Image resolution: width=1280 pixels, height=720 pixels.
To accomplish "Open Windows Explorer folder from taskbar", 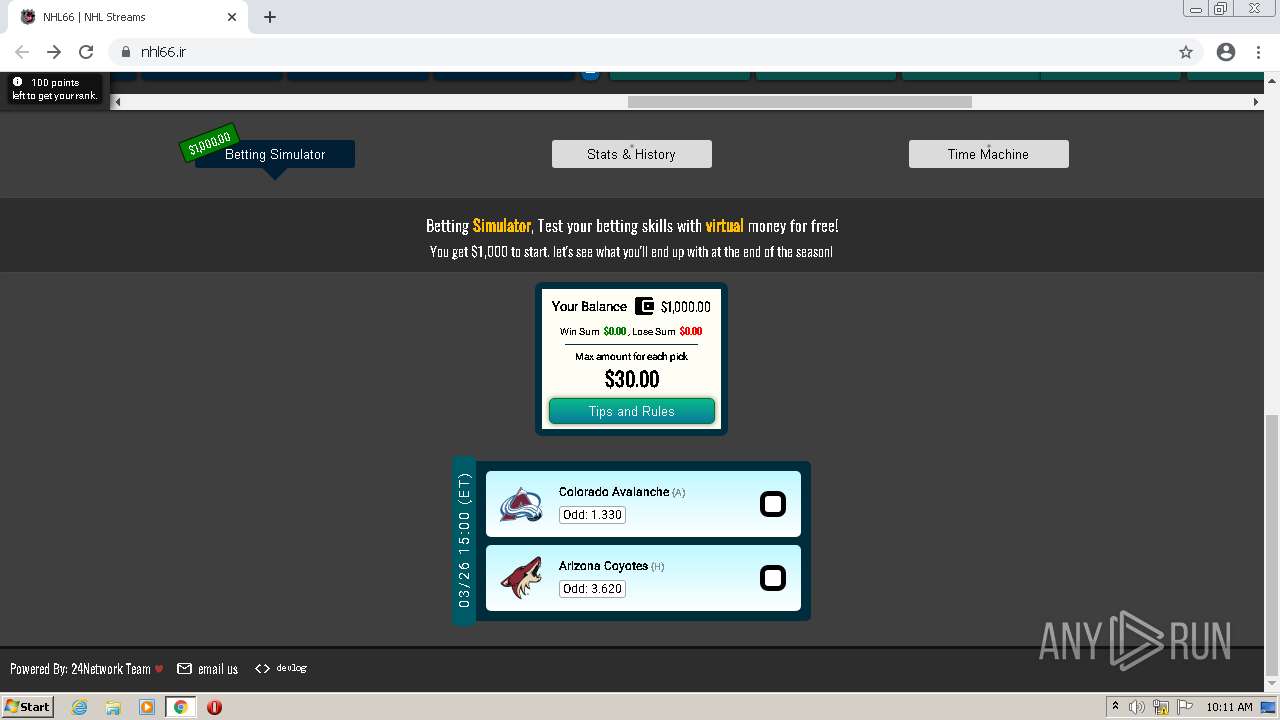I will click(113, 707).
